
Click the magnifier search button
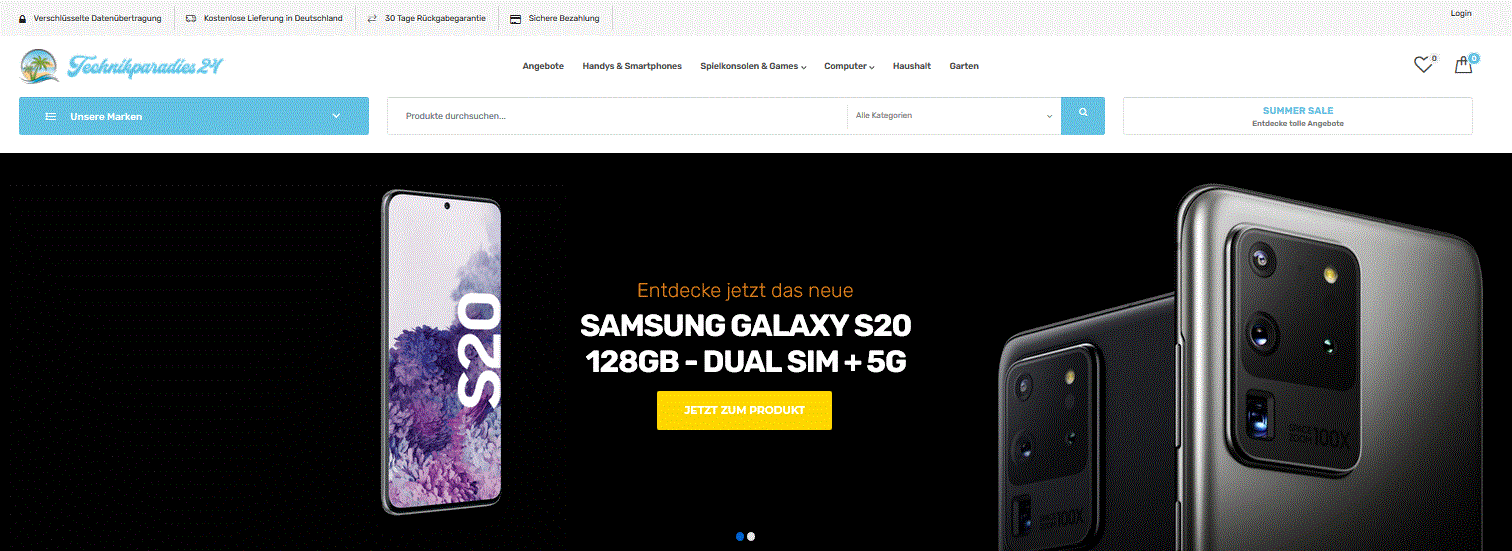pos(1083,116)
